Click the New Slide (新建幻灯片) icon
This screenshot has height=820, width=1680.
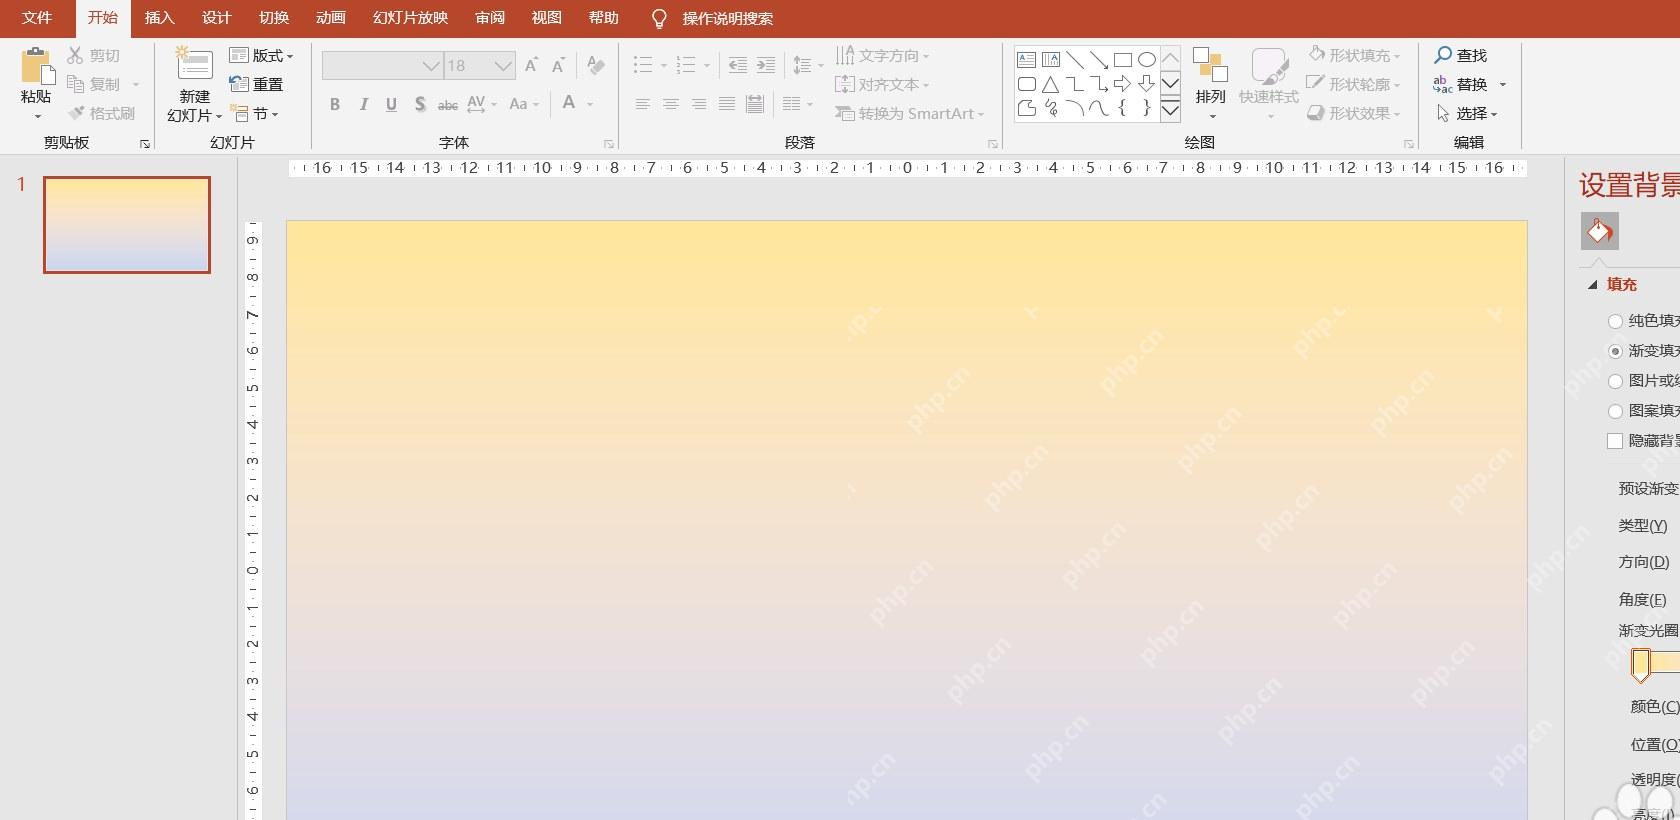click(193, 64)
